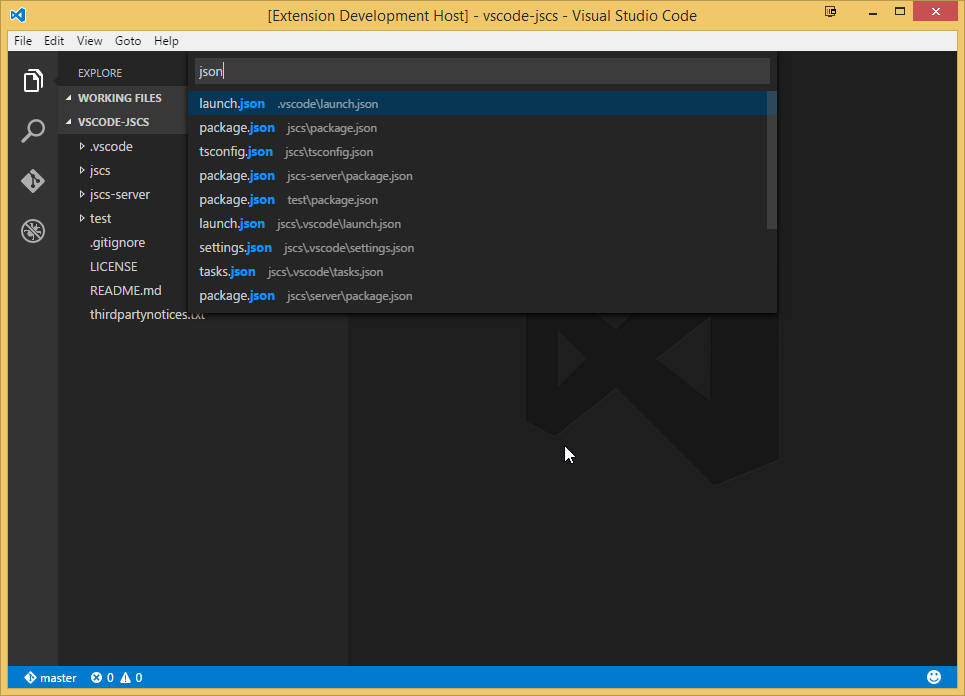Collapse the VSCODE-JSCS section
Screen dimensions: 965x696
122,122
